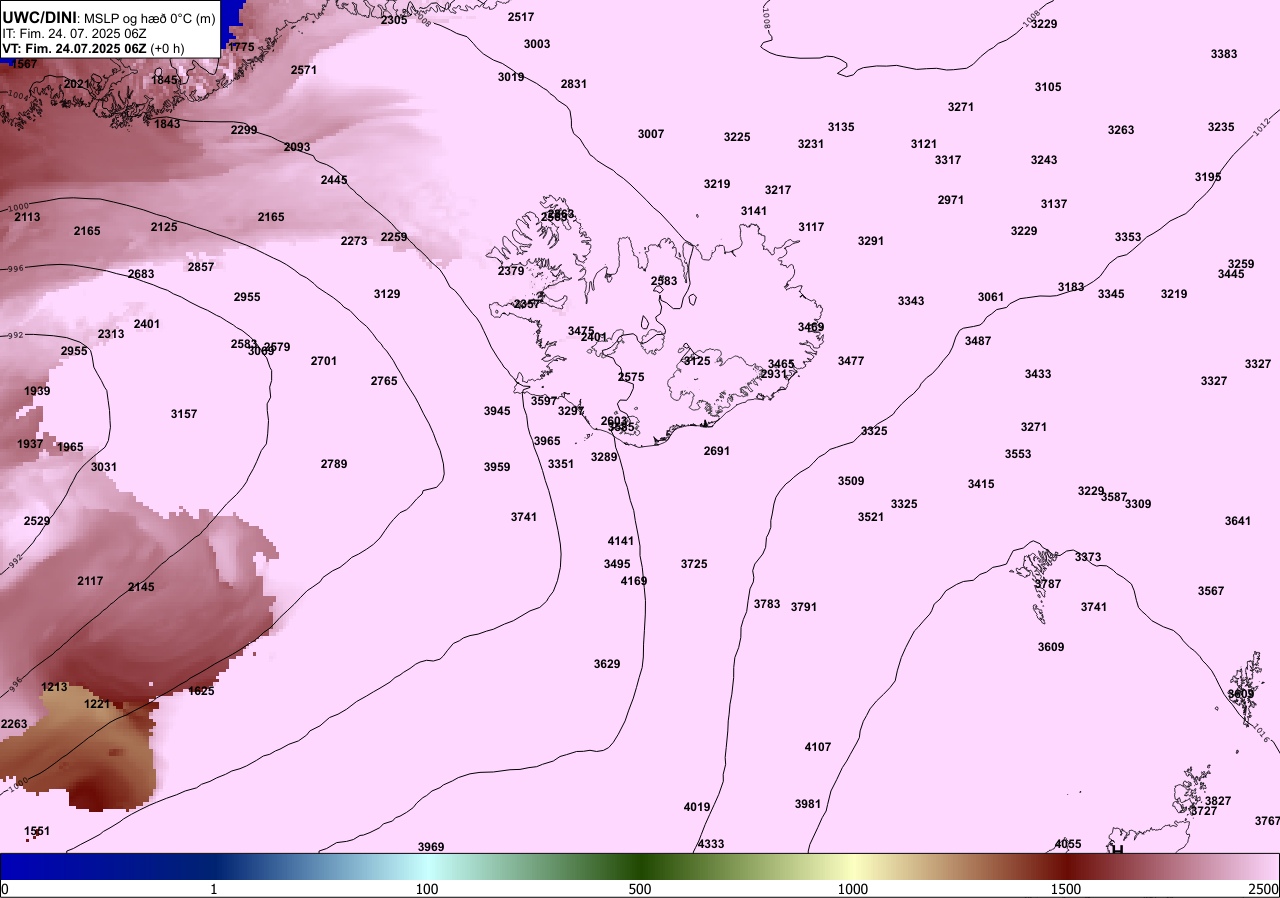Click the height value 2305
This screenshot has height=898, width=1280.
click(394, 20)
